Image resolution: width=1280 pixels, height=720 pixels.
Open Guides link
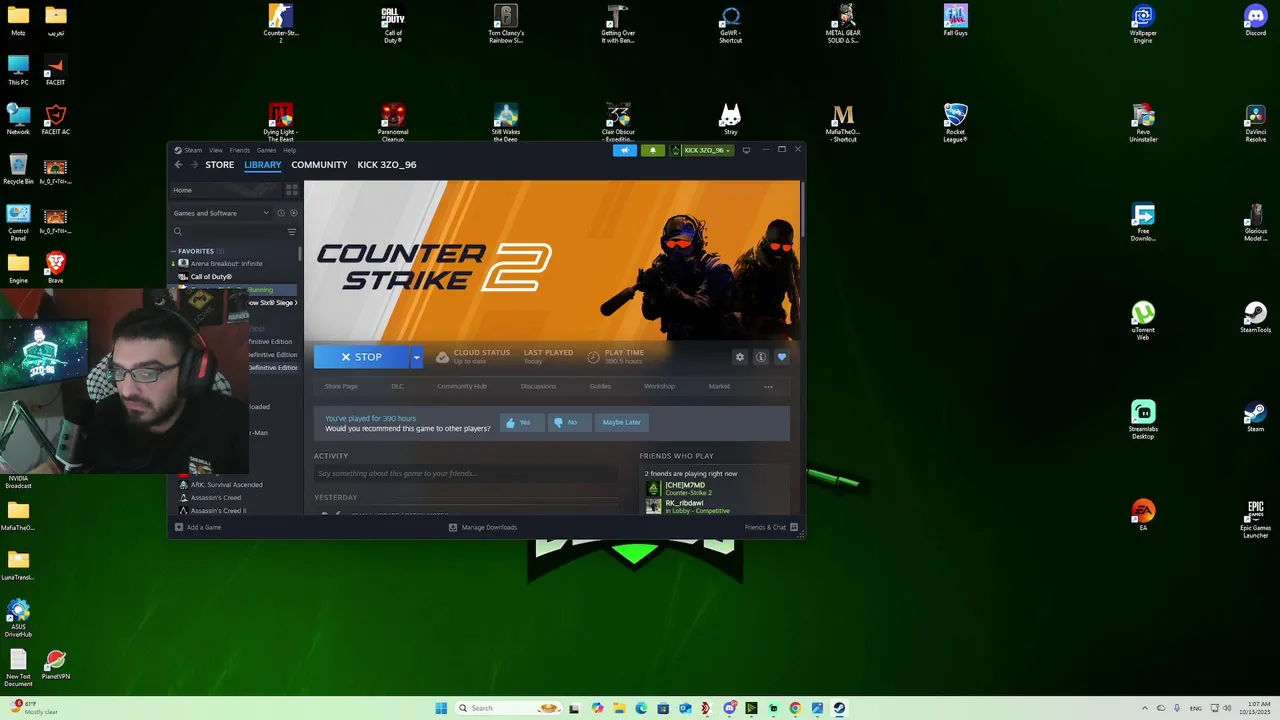click(x=600, y=386)
